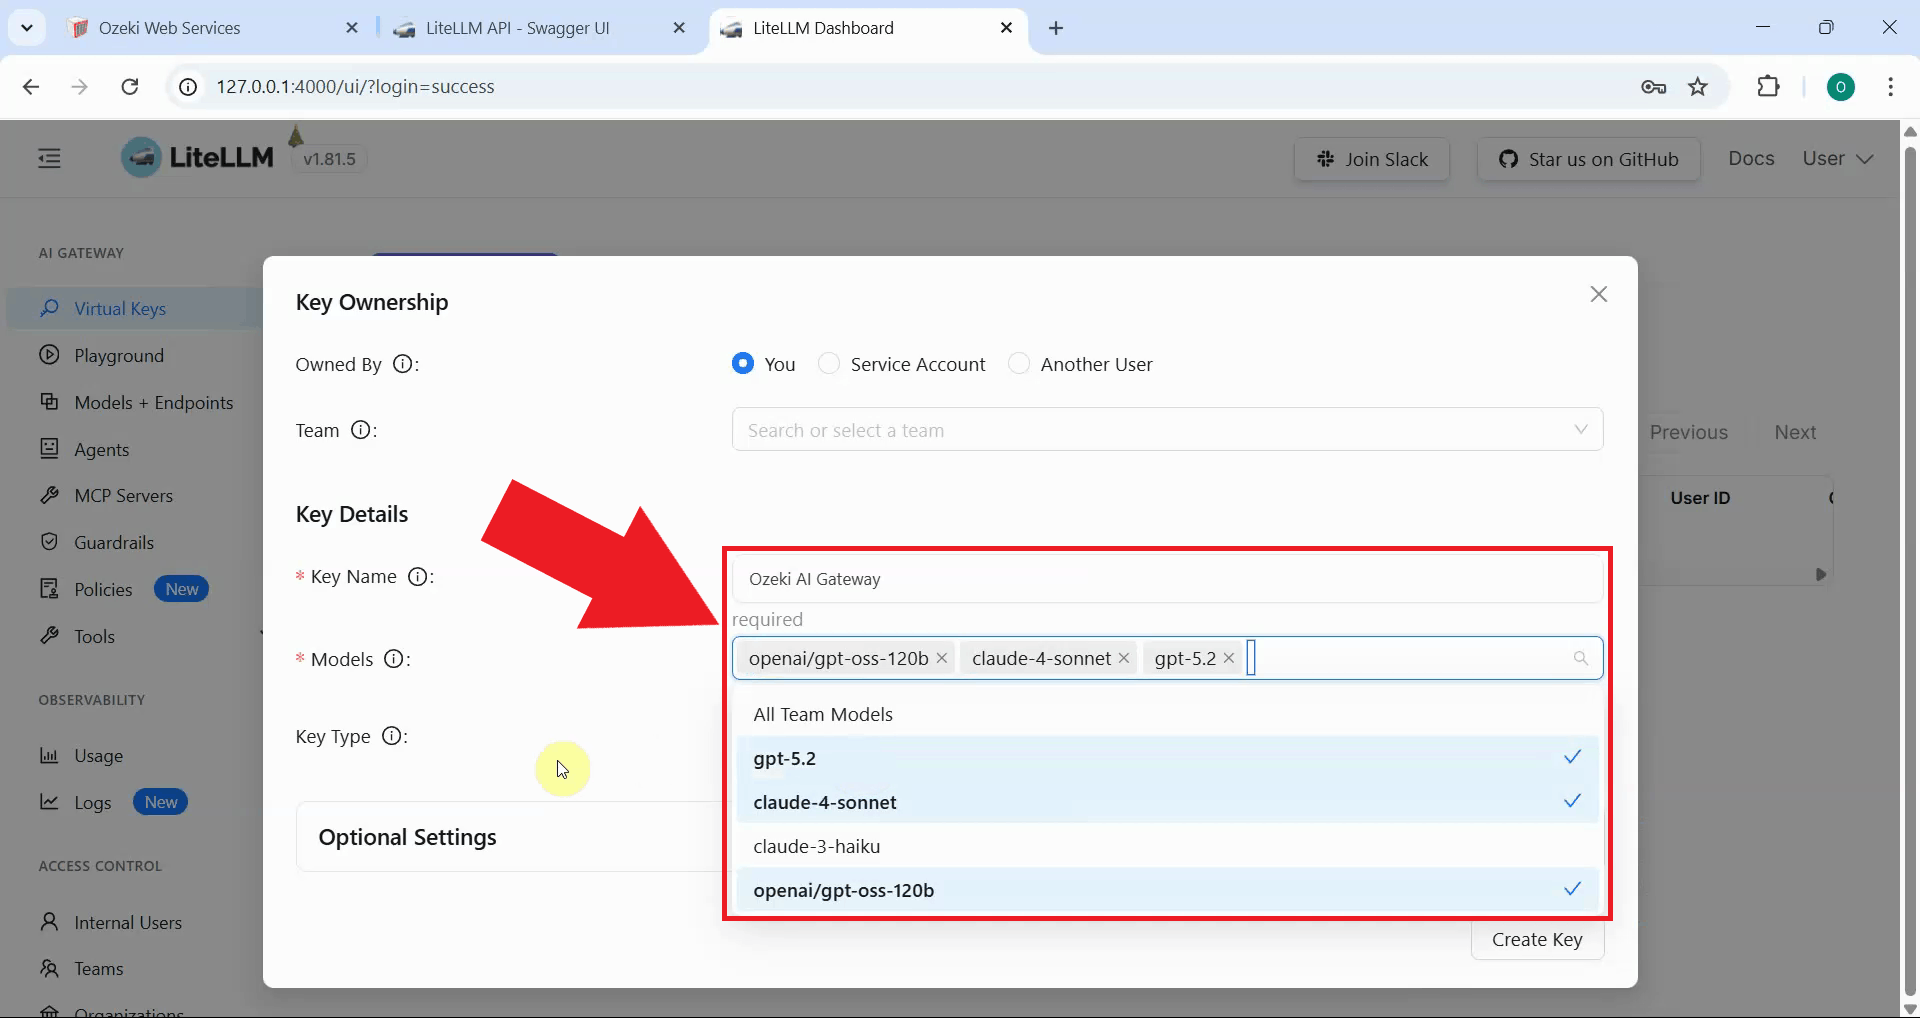Close the key creation dialog

click(x=1598, y=294)
